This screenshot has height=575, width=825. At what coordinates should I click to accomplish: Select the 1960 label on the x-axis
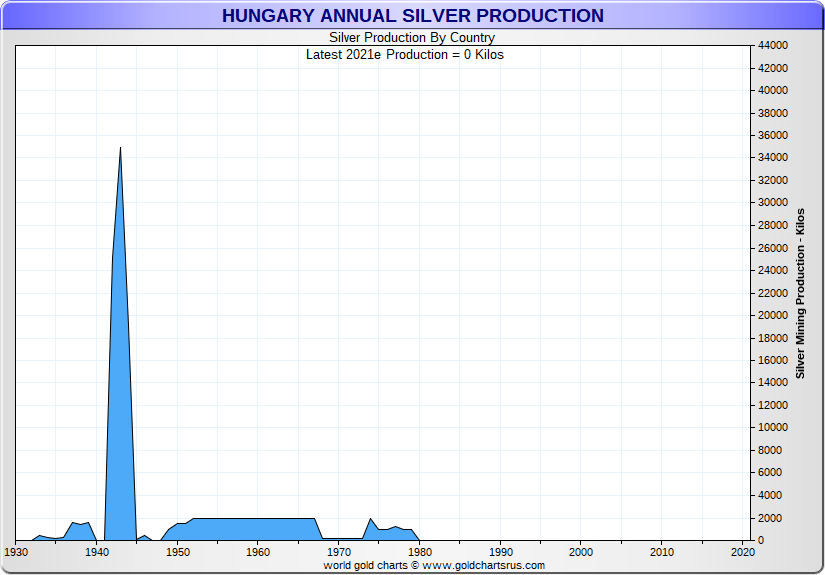[258, 552]
